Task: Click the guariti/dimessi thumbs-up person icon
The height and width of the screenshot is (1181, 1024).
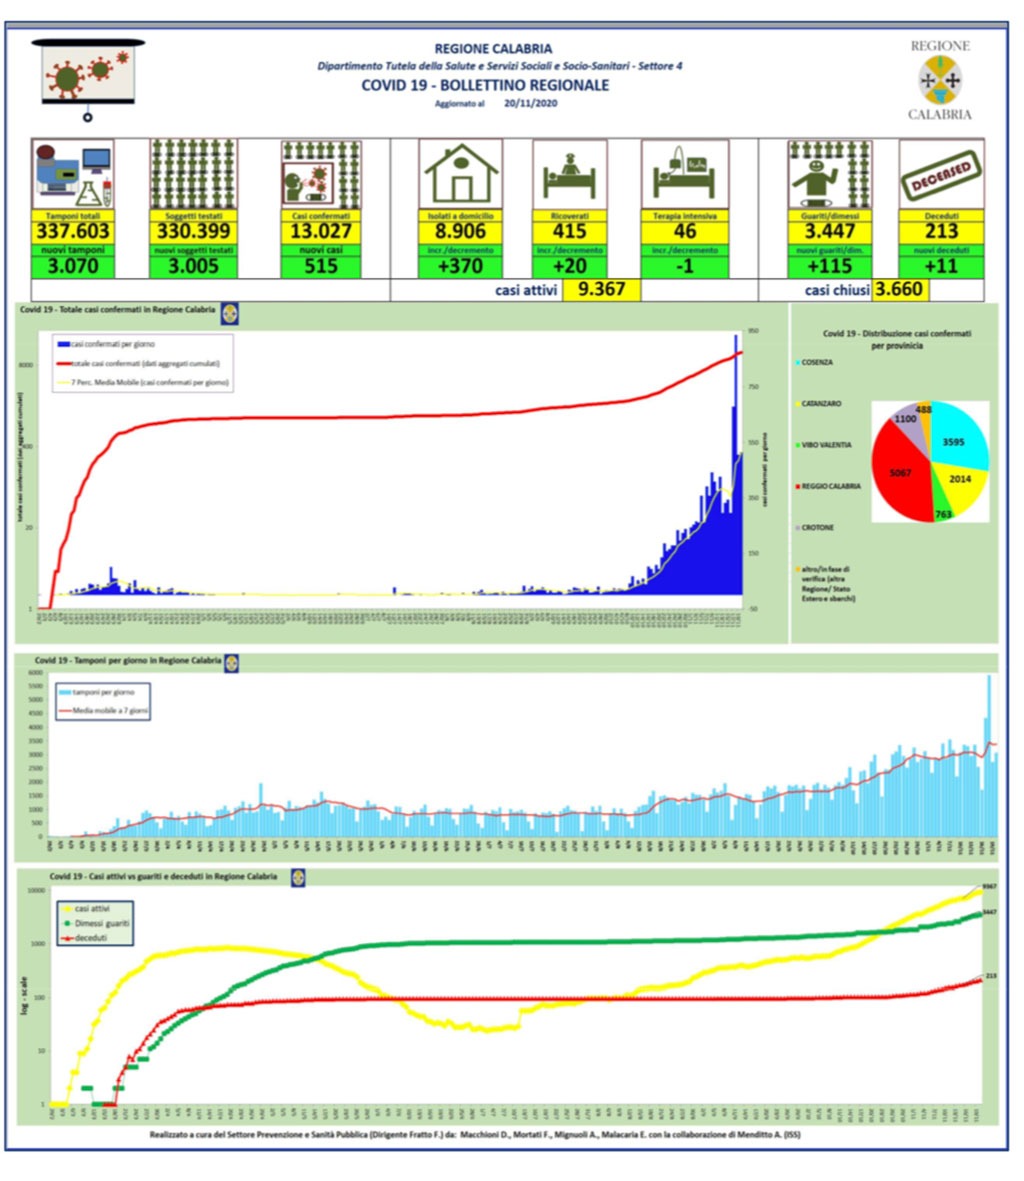Action: tap(830, 174)
